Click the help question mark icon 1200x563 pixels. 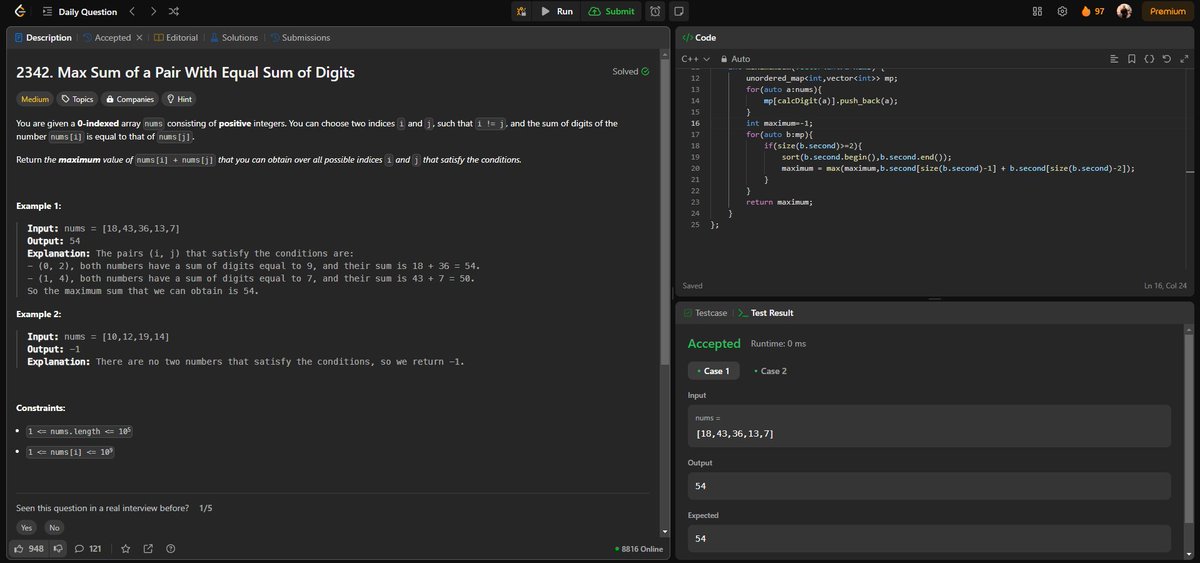tap(171, 548)
